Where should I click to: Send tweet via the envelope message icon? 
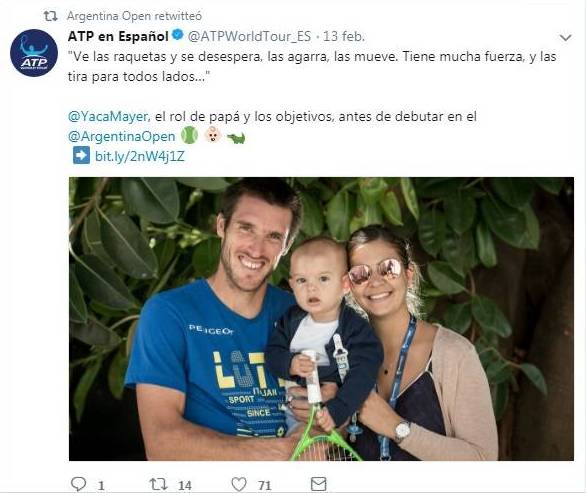(x=319, y=484)
